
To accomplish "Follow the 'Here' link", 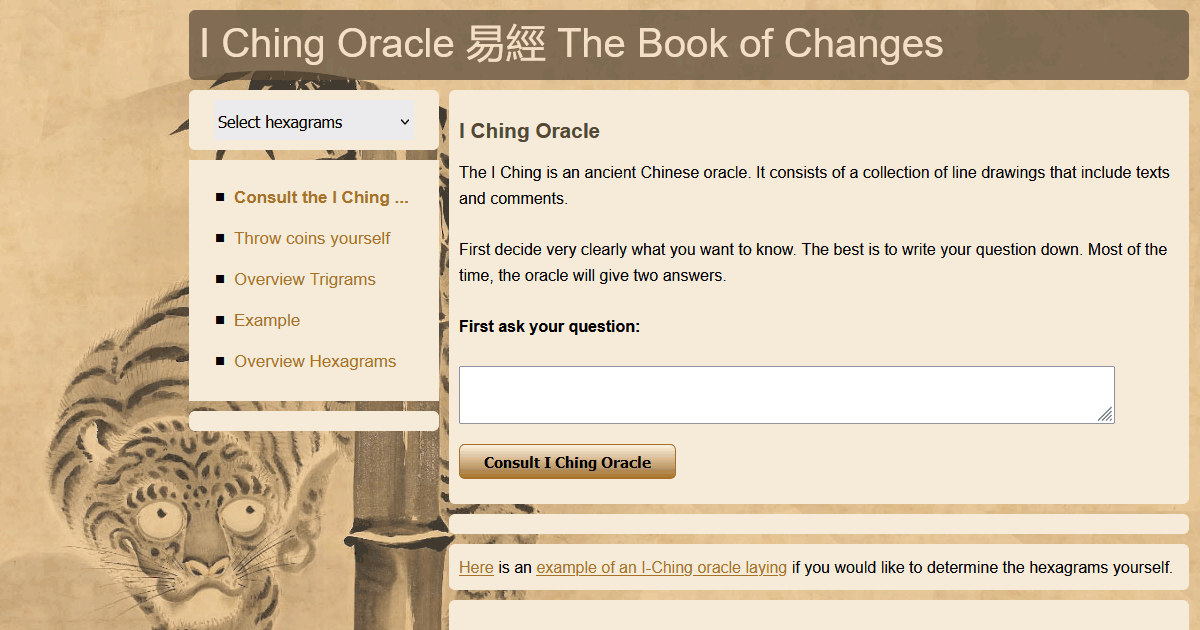I will pyautogui.click(x=476, y=567).
